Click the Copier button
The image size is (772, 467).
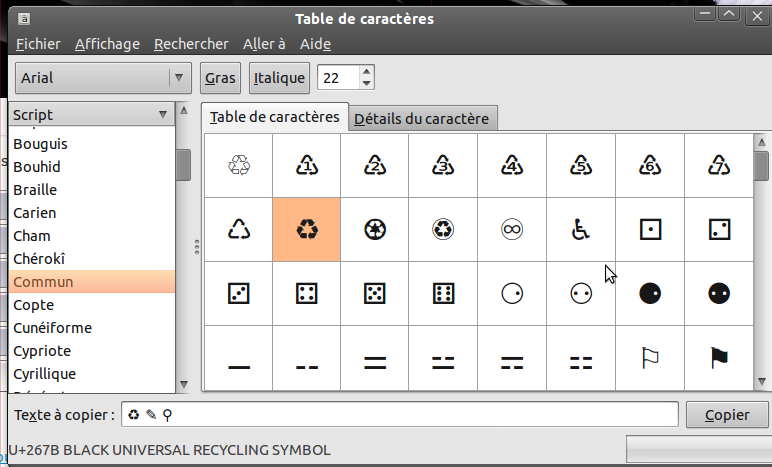tap(727, 415)
